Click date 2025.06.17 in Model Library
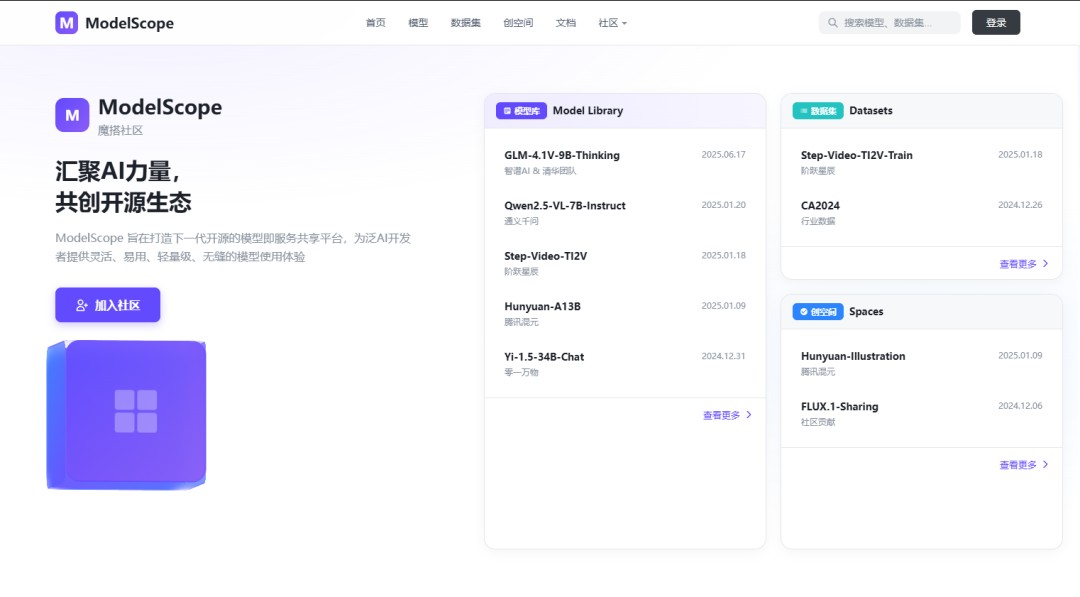 (723, 155)
